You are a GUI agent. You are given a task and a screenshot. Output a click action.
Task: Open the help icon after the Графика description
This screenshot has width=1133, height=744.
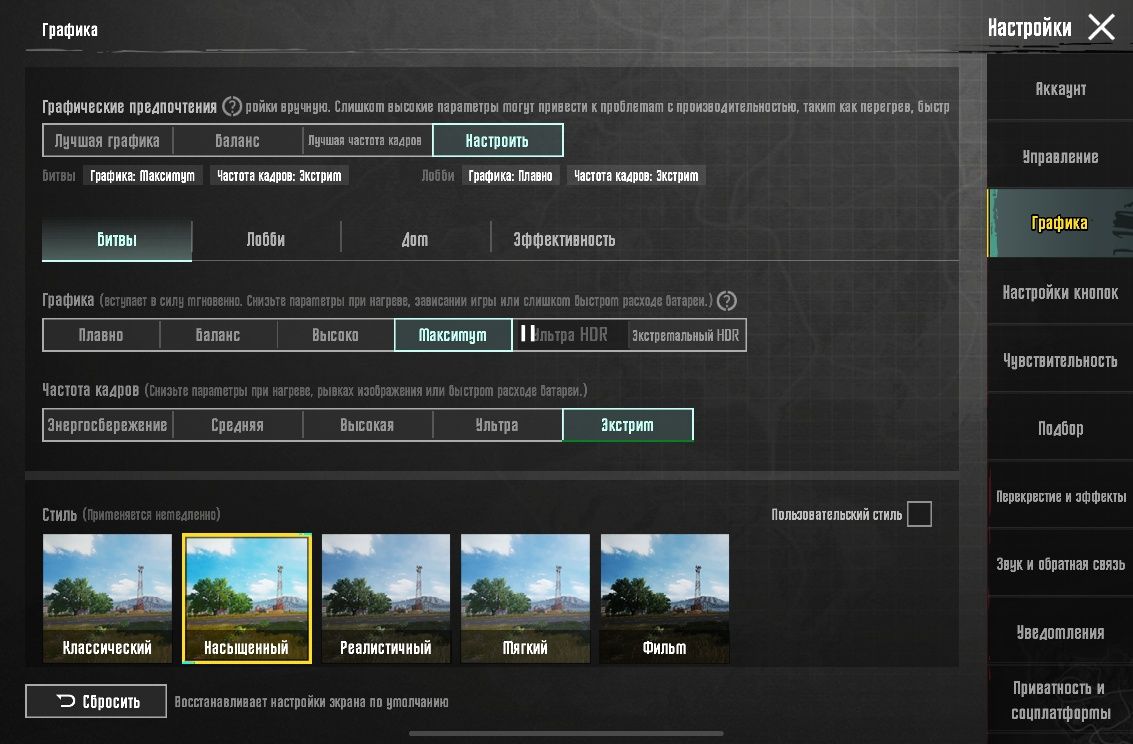click(727, 300)
